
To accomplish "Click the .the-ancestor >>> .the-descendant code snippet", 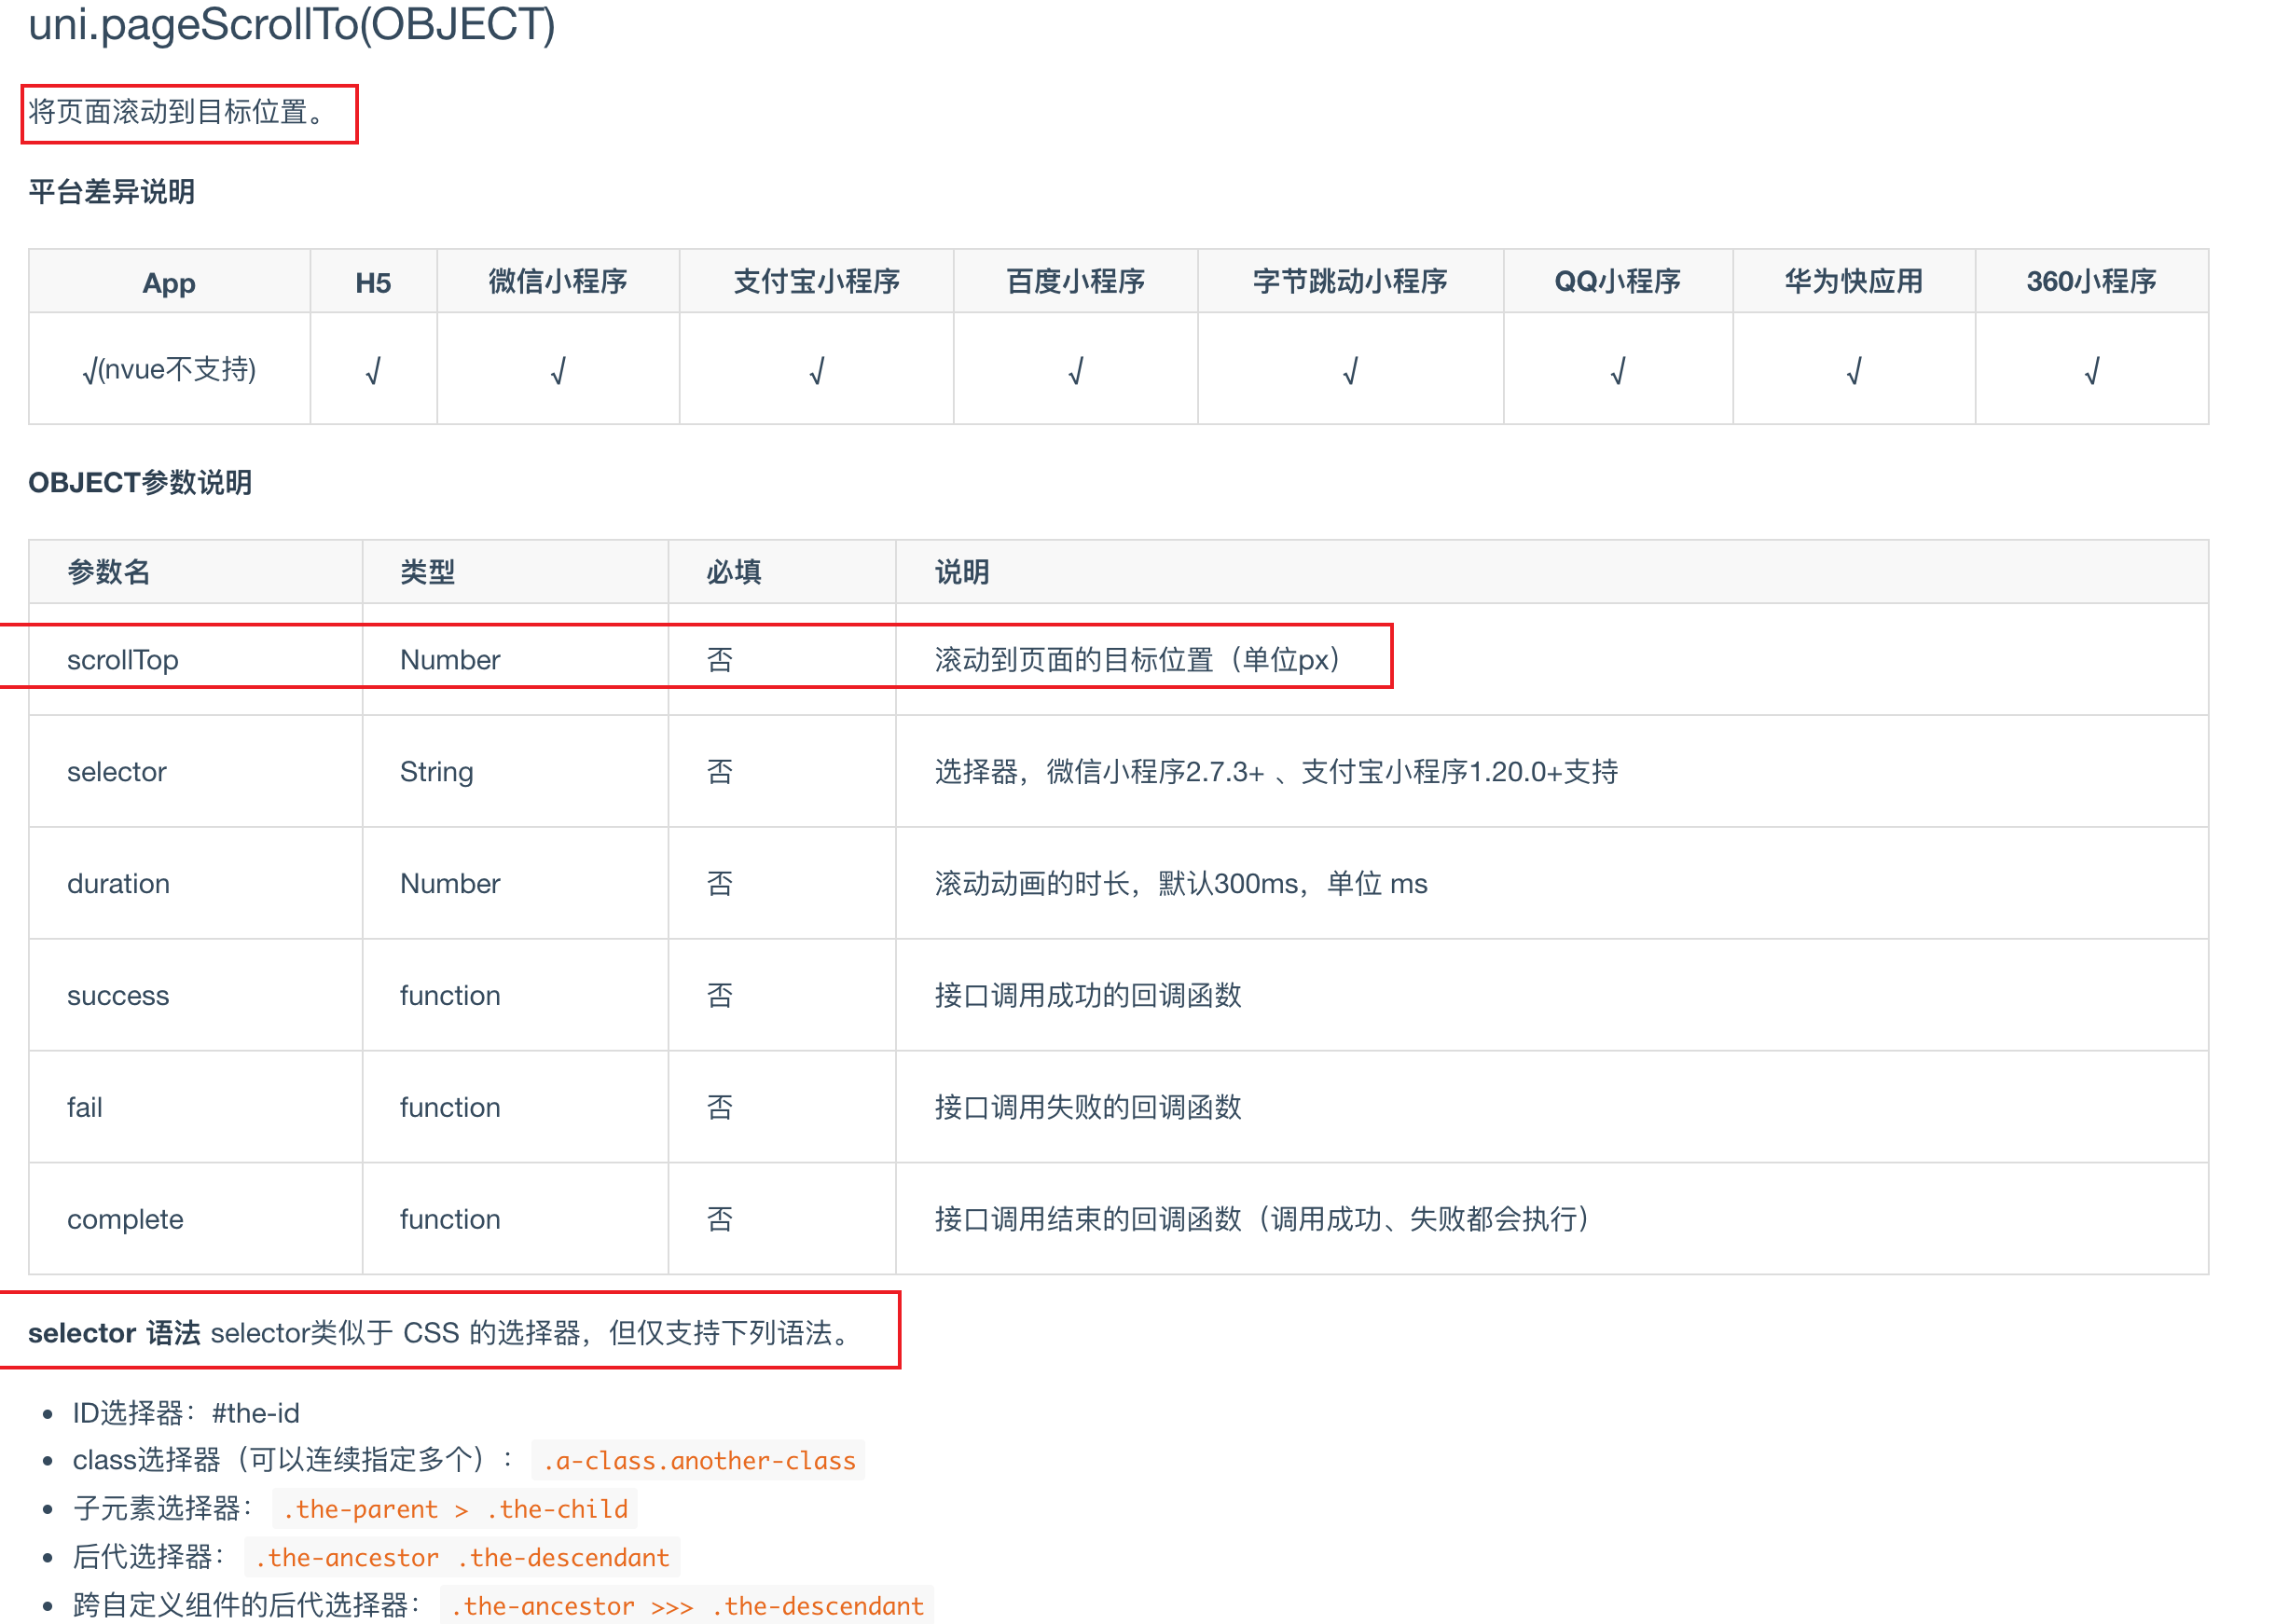I will [x=686, y=1606].
